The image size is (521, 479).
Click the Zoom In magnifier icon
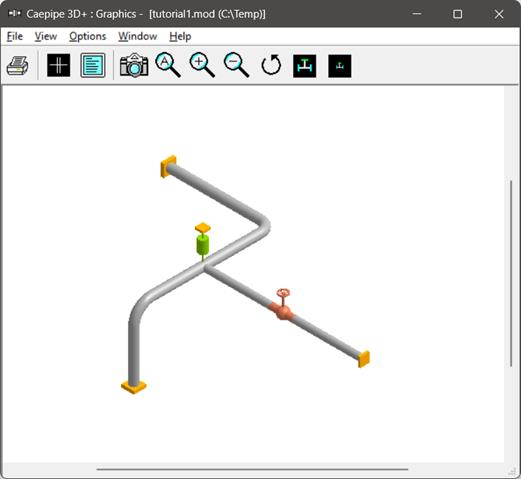202,65
